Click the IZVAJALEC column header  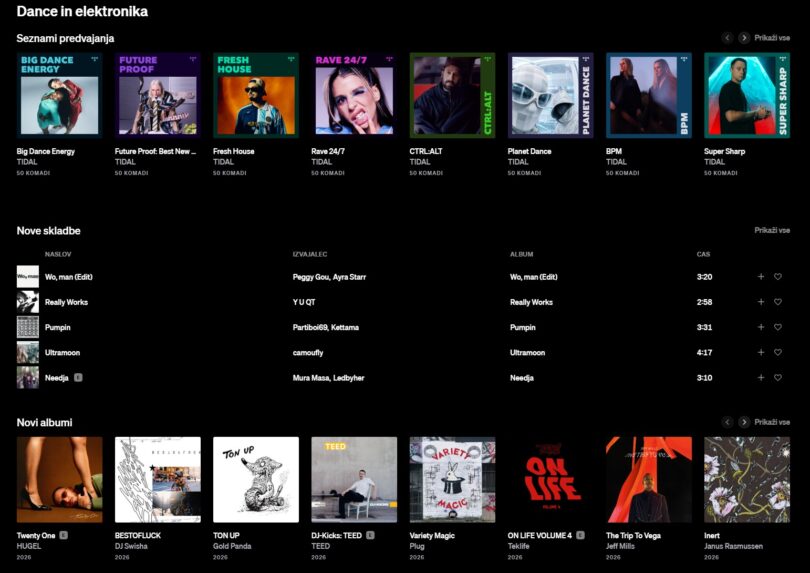coord(309,254)
